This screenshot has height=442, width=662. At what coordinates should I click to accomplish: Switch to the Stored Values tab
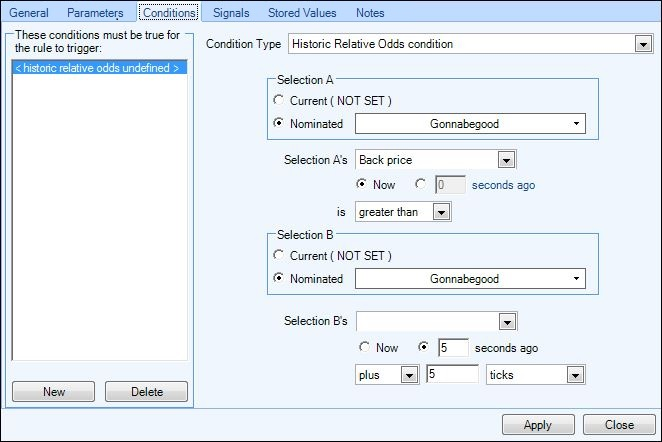click(x=302, y=13)
